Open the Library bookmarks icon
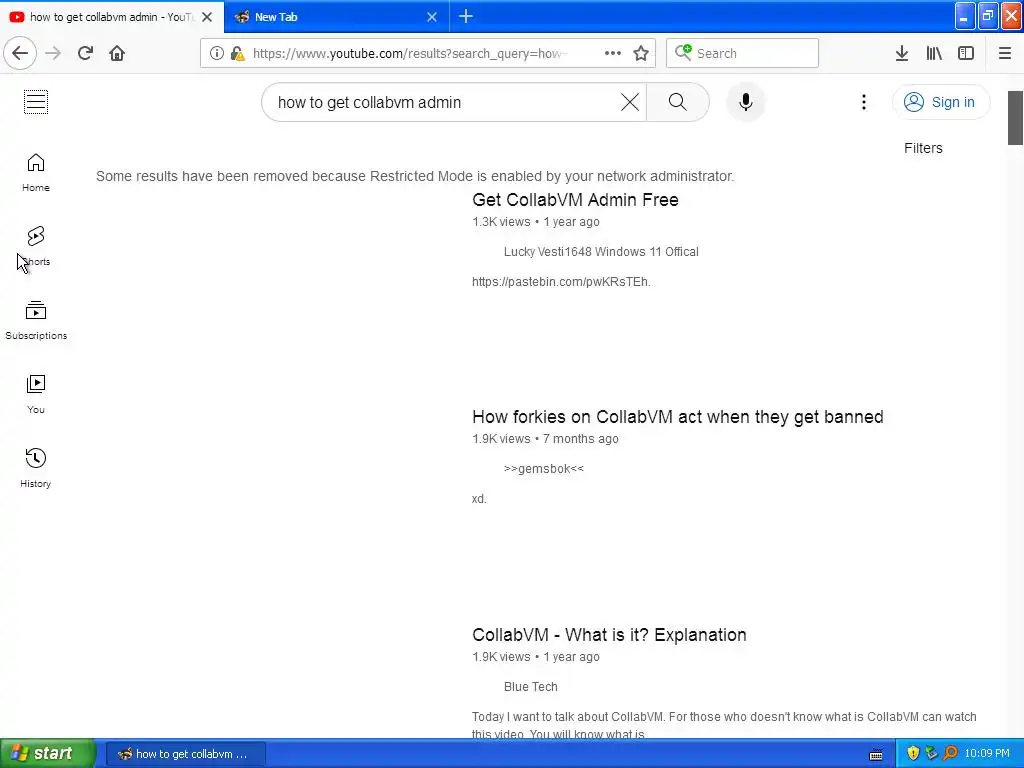Screen dimensions: 1024x768 pyautogui.click(x=934, y=53)
